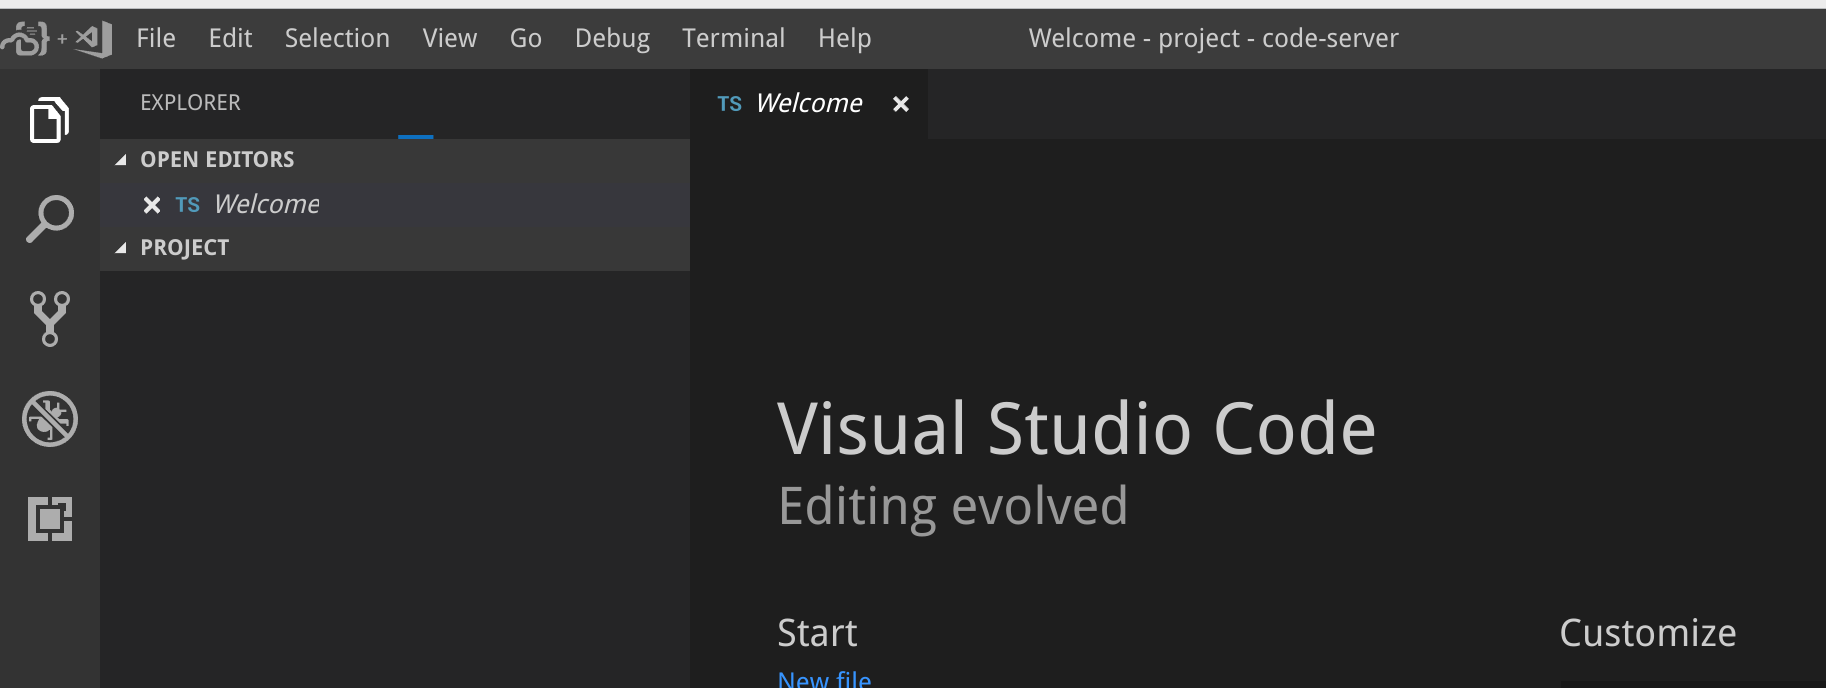This screenshot has width=1826, height=688.
Task: Open the Explorer view in activity bar
Action: 49,120
